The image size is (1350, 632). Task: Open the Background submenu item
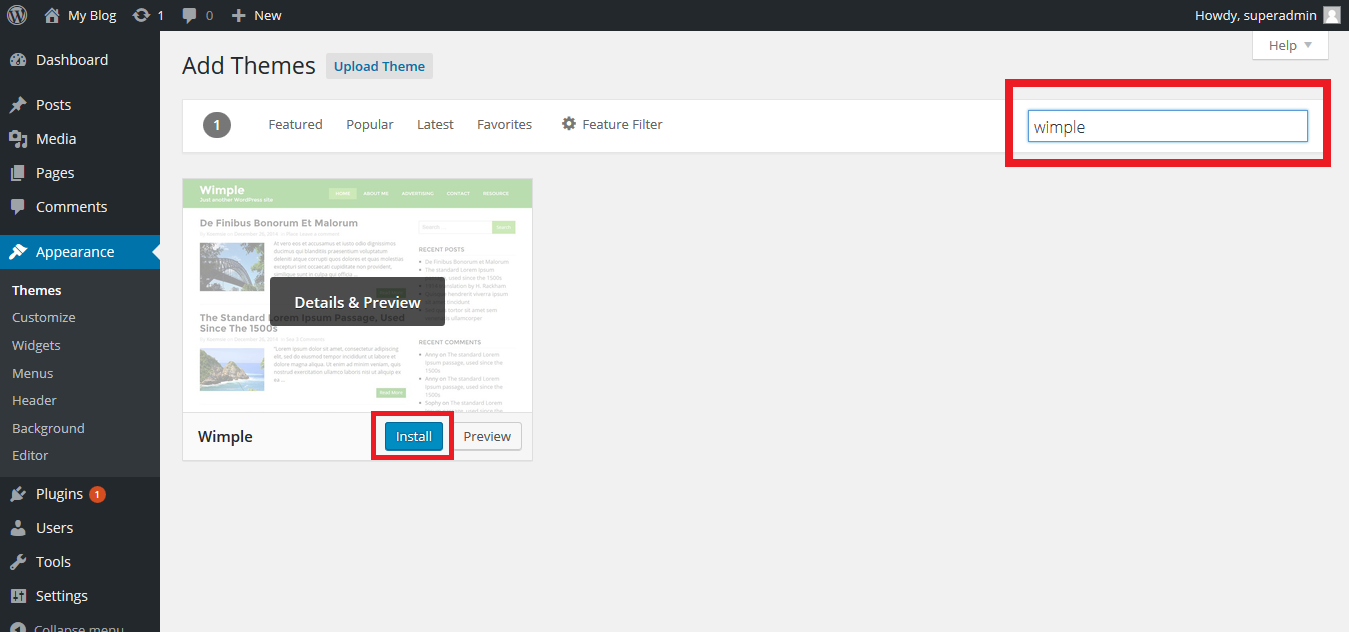pos(48,428)
